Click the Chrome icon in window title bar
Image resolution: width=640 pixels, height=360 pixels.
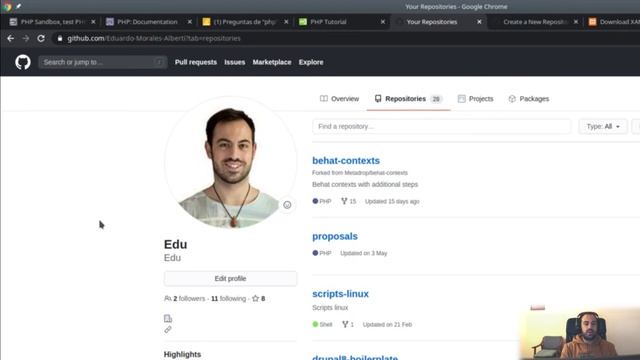tap(7, 7)
